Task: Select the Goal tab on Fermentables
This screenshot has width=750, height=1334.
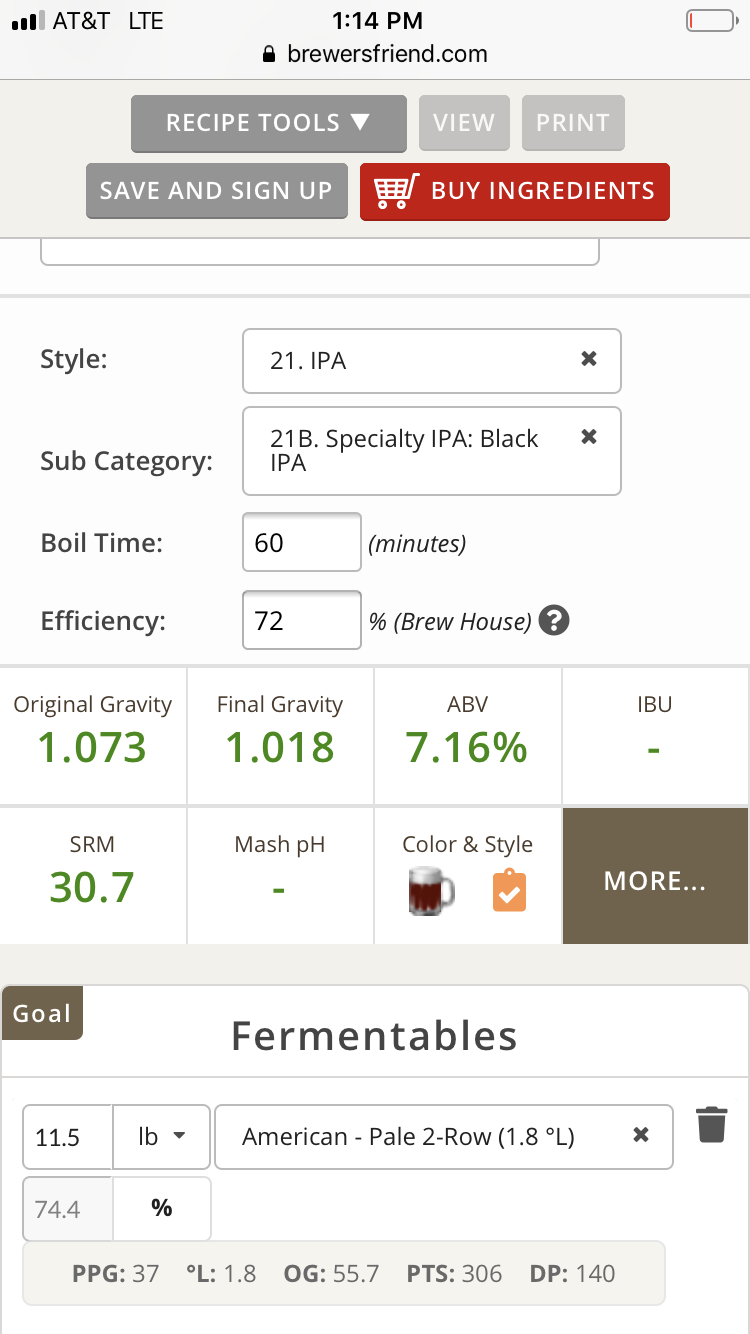Action: [x=42, y=1013]
